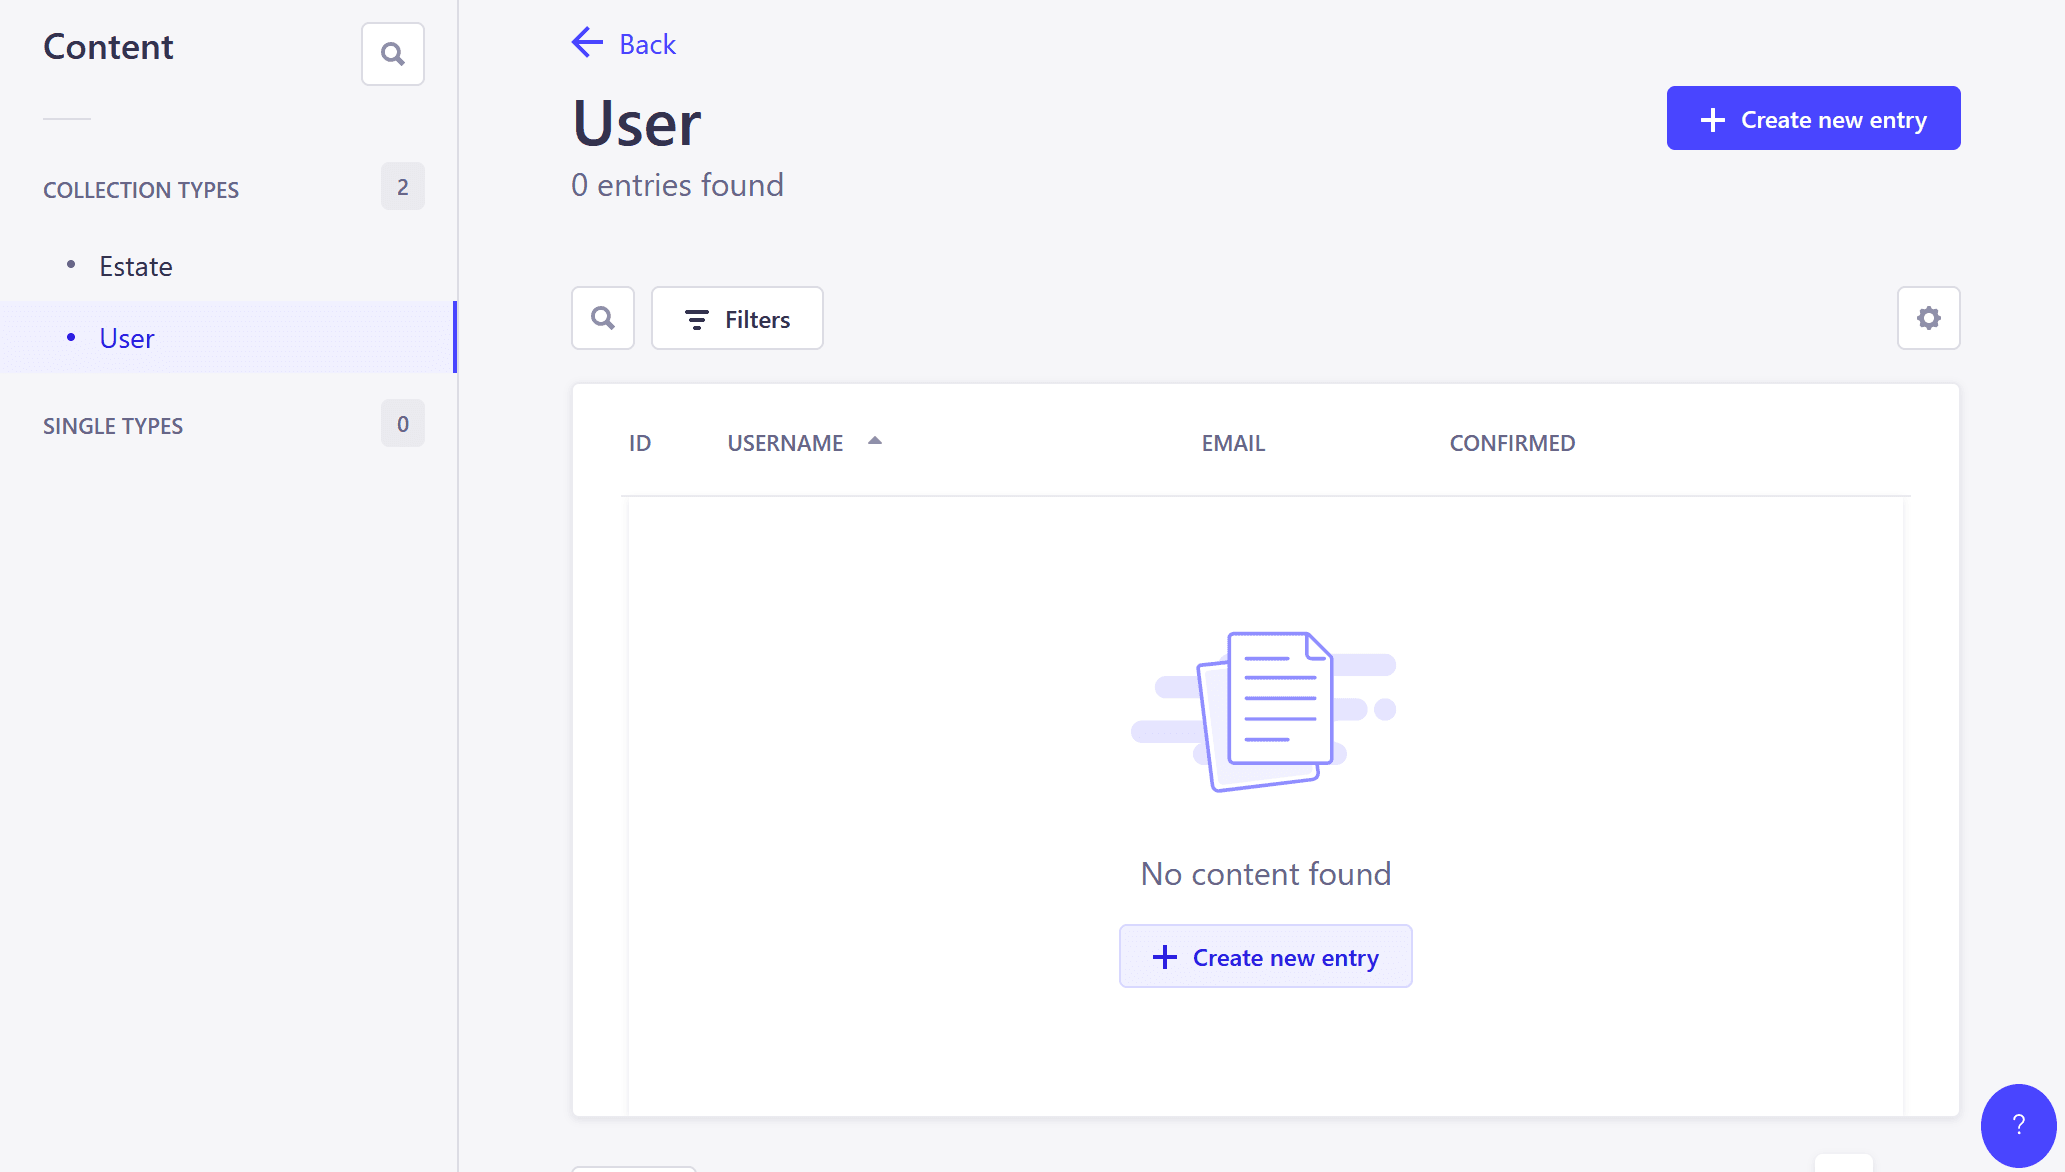
Task: Select the Estate collection type
Action: (135, 266)
